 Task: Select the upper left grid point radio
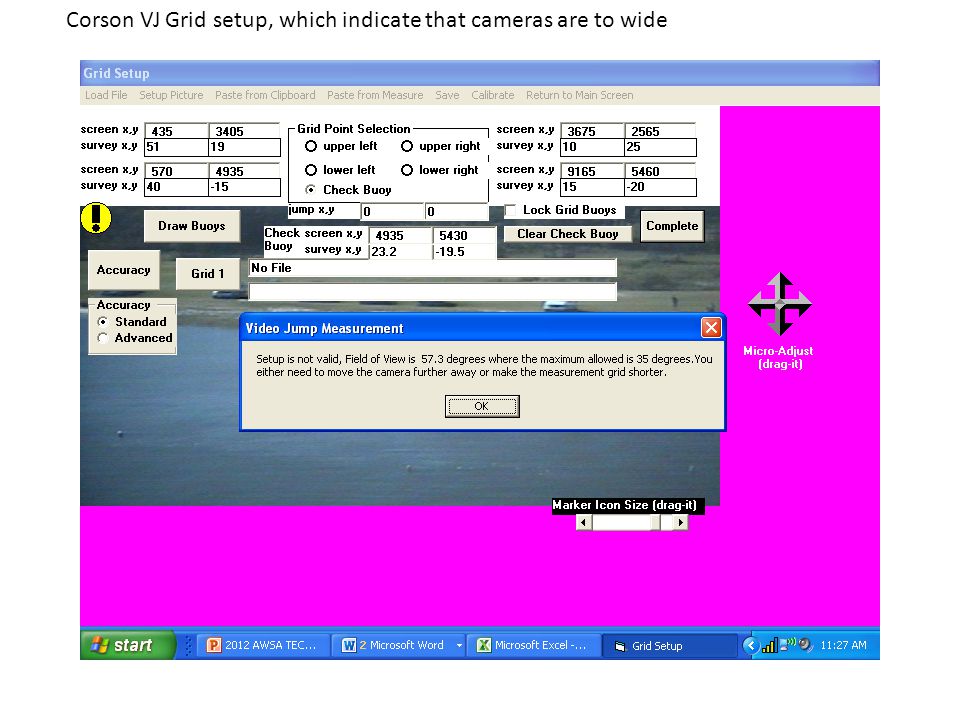coord(311,146)
